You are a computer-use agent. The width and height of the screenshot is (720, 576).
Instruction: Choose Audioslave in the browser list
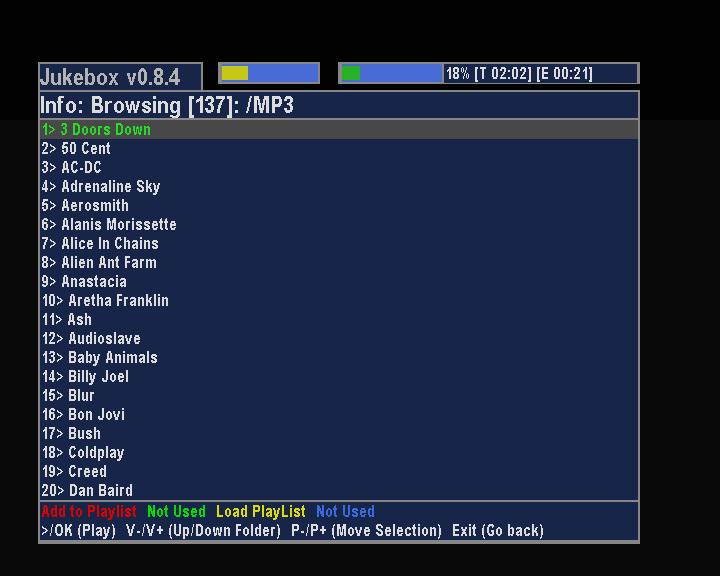coord(339,339)
